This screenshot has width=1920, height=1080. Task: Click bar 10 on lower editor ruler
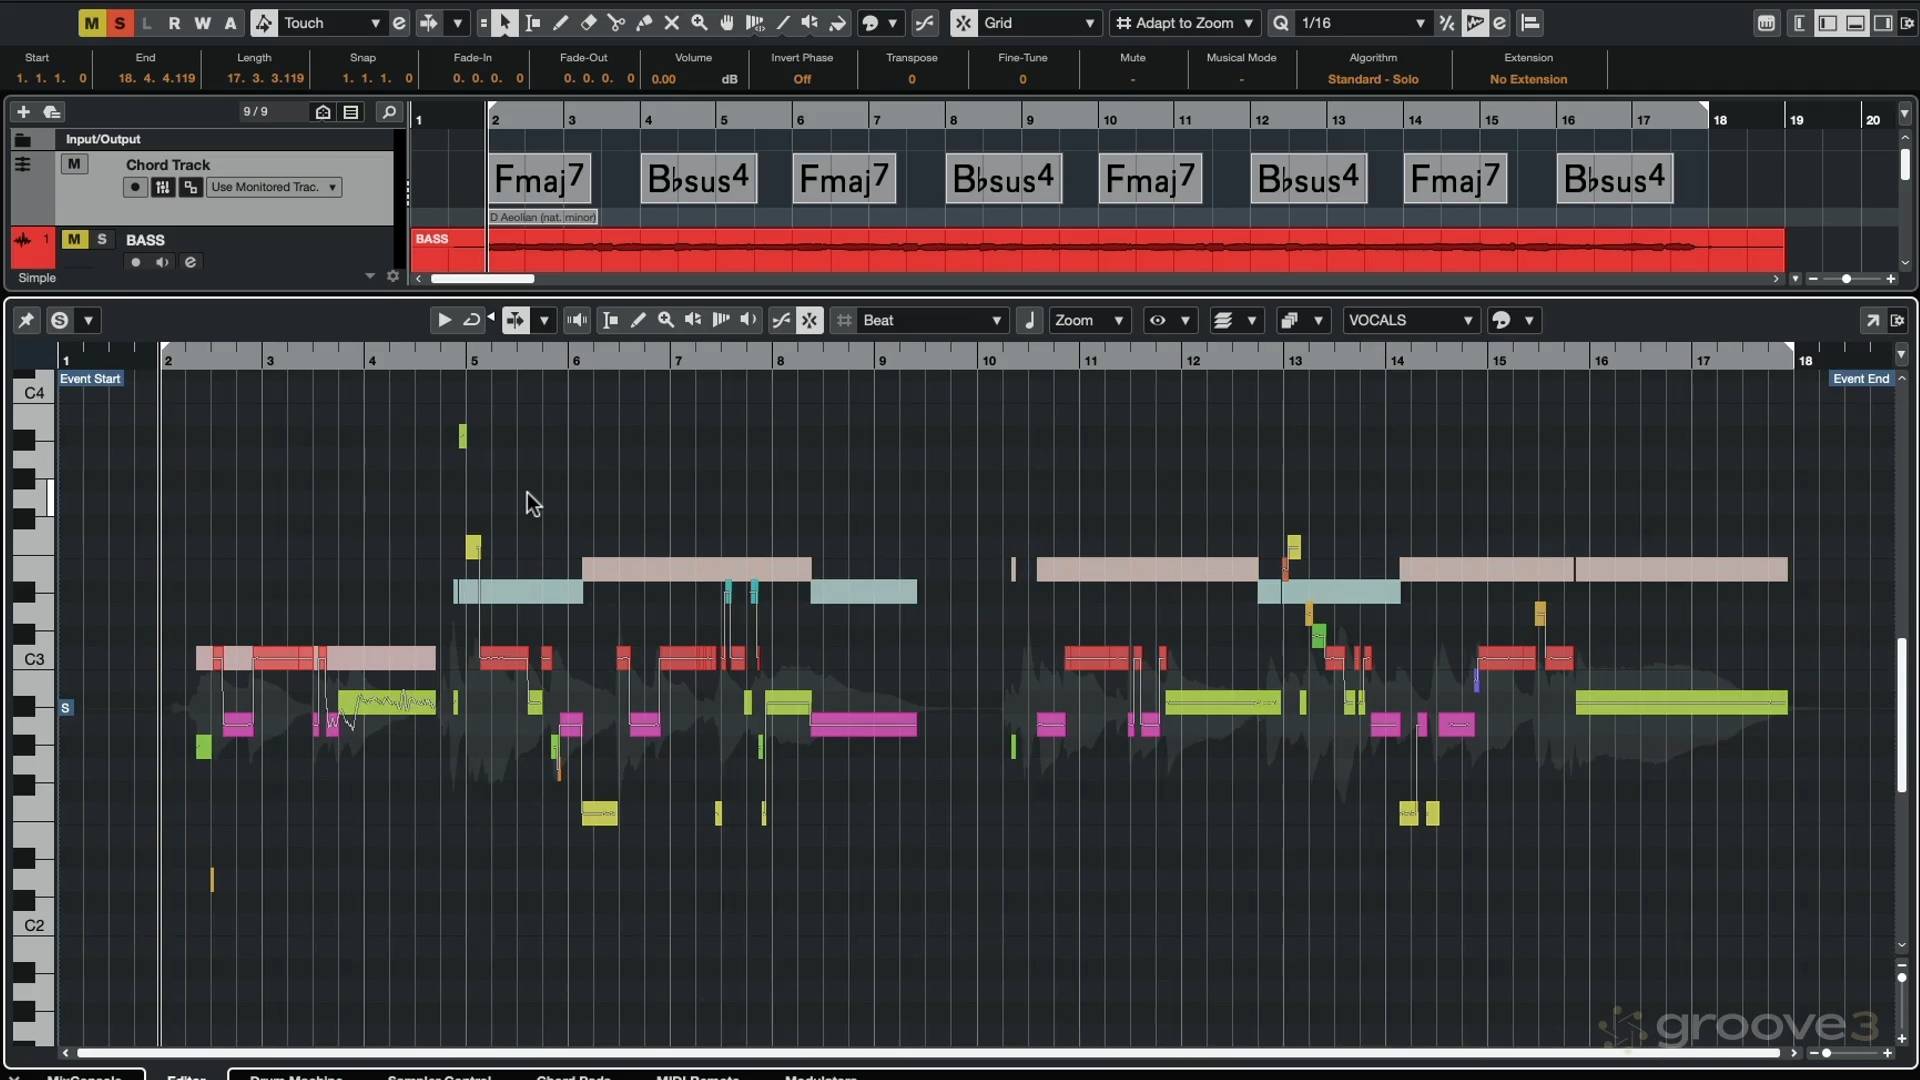989,360
